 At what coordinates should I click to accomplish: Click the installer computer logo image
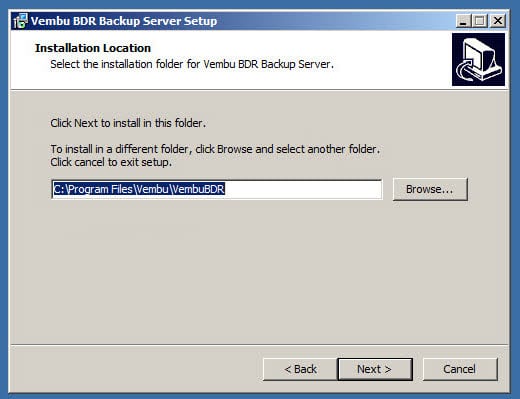[478, 59]
